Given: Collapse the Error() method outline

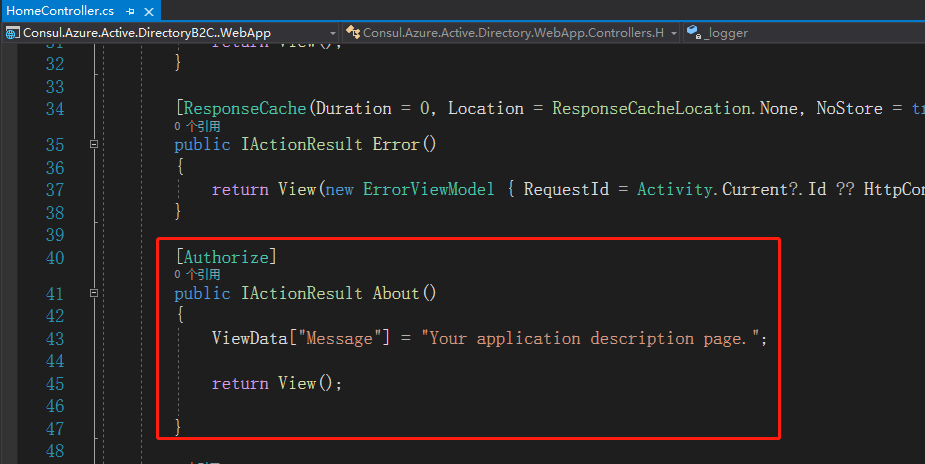Looking at the screenshot, I should click(94, 144).
